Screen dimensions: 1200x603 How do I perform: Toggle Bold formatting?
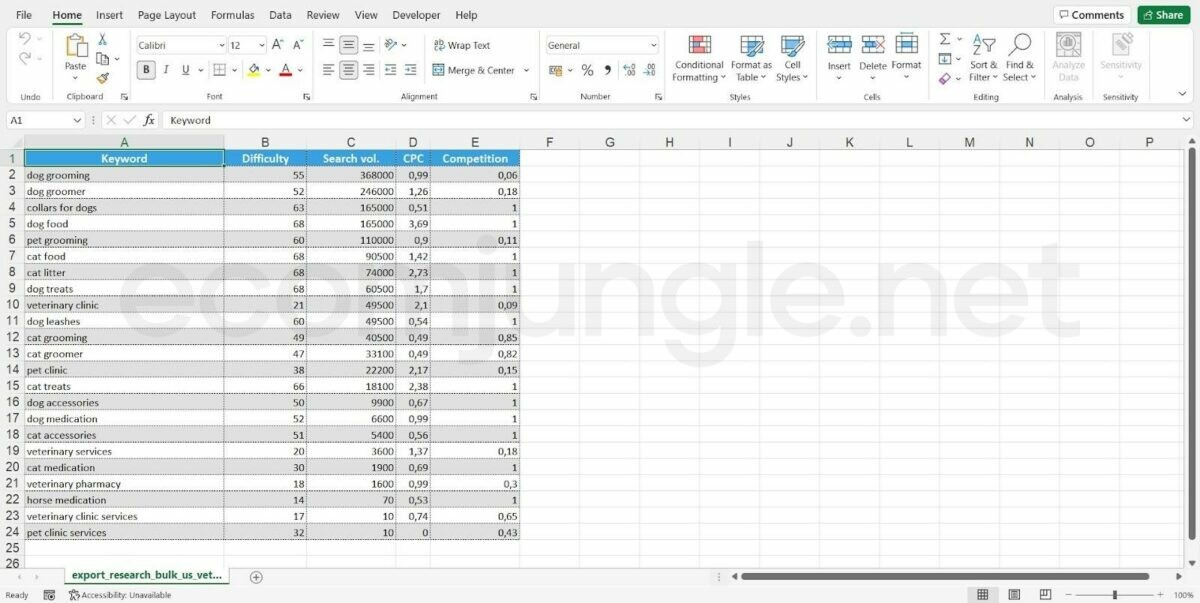pyautogui.click(x=146, y=70)
